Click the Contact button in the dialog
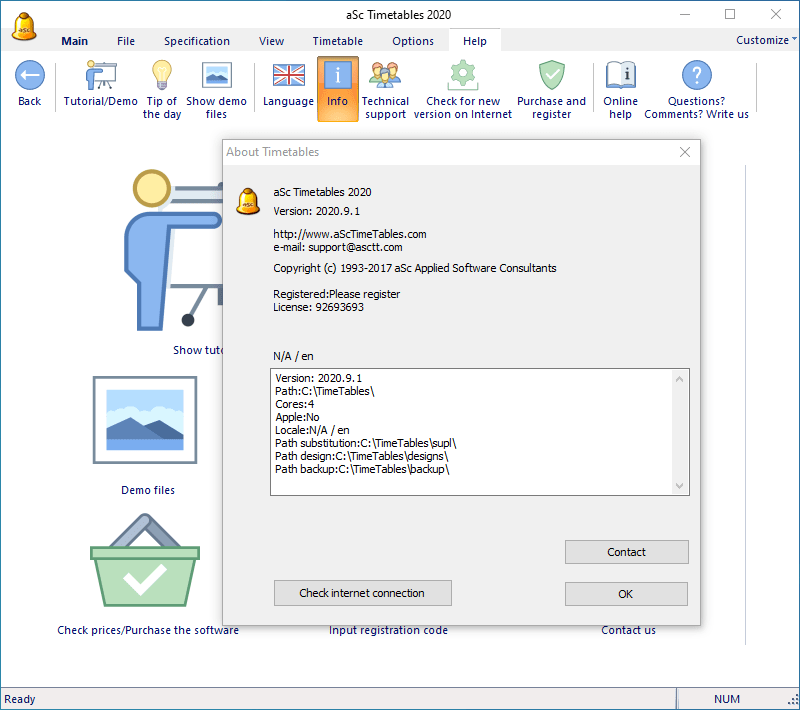800x710 pixels. 626,552
